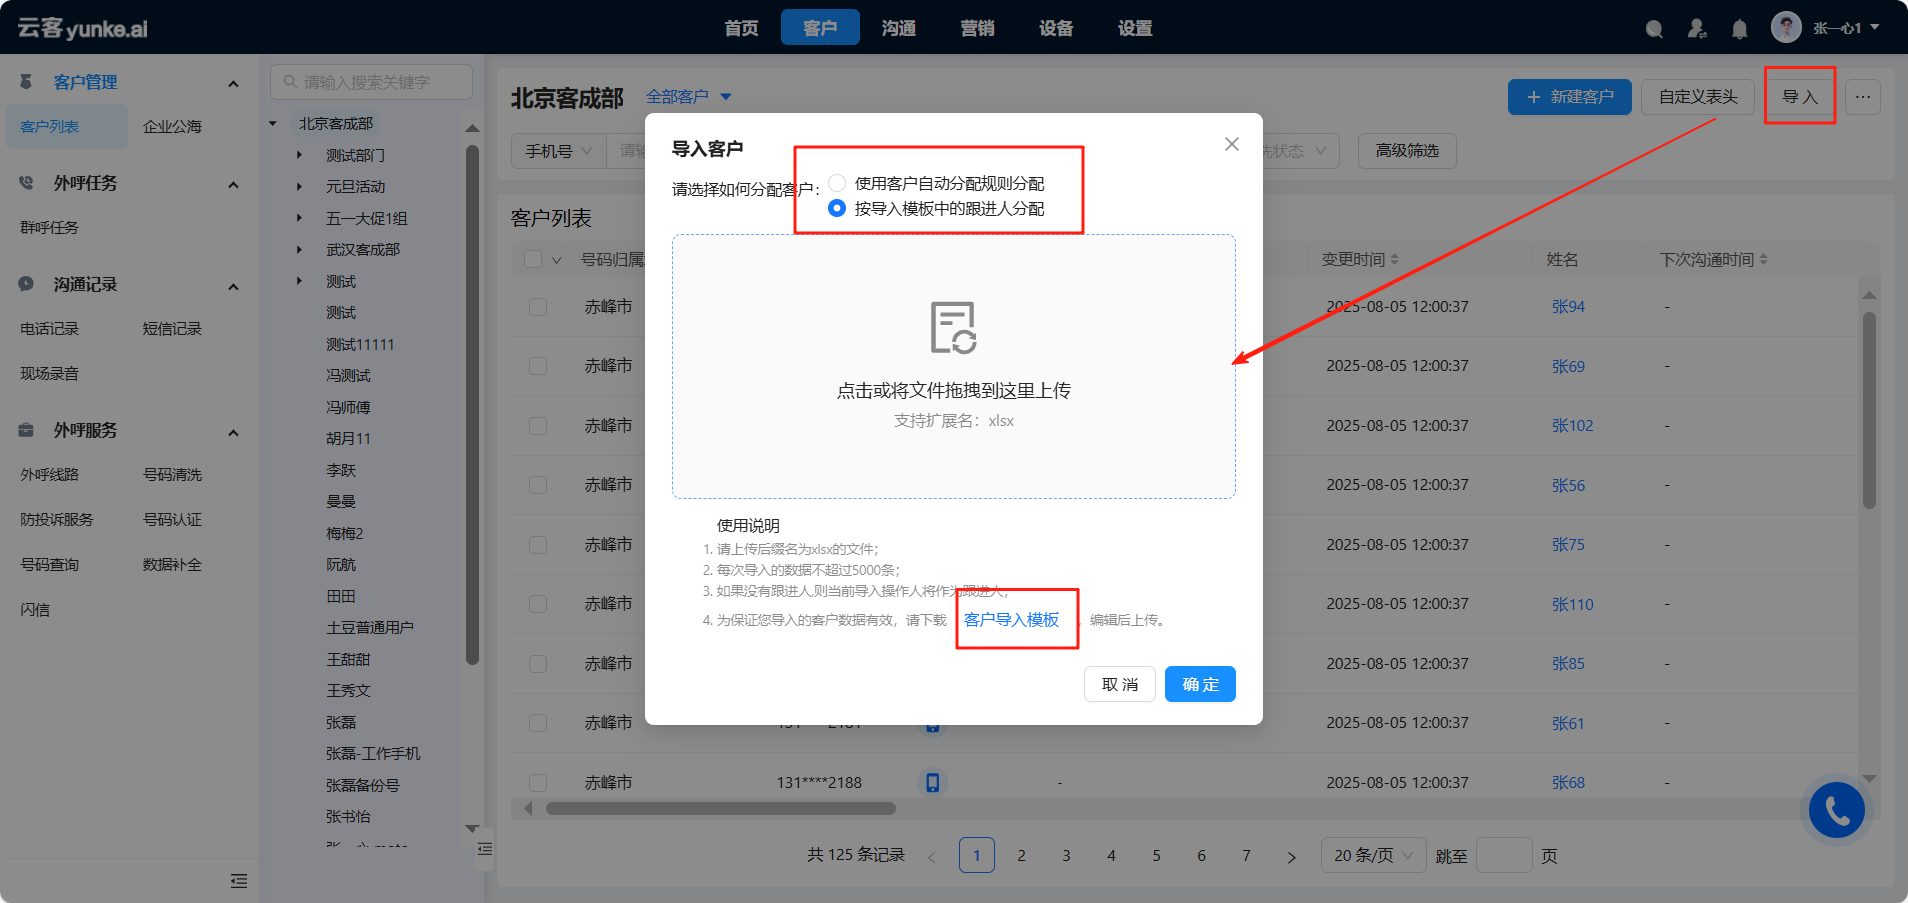
Task: Click the 取消 button in dialog
Action: click(x=1120, y=684)
